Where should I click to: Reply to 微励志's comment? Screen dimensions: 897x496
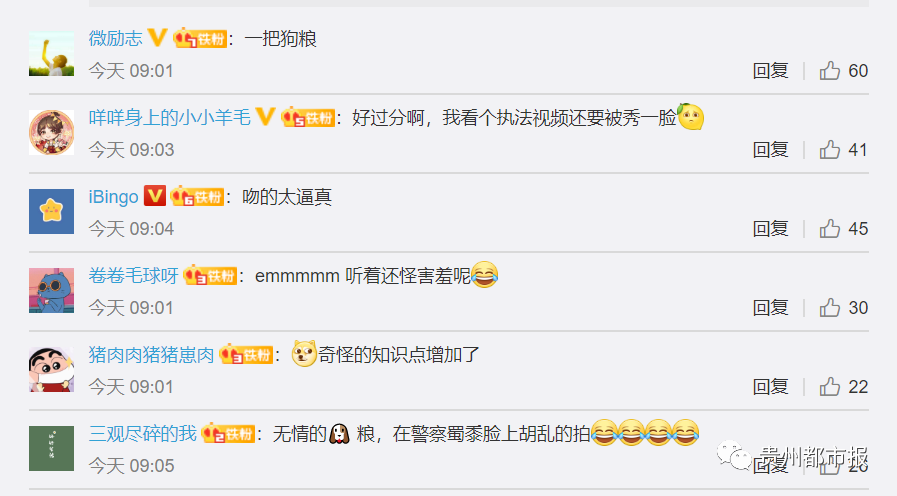[770, 71]
